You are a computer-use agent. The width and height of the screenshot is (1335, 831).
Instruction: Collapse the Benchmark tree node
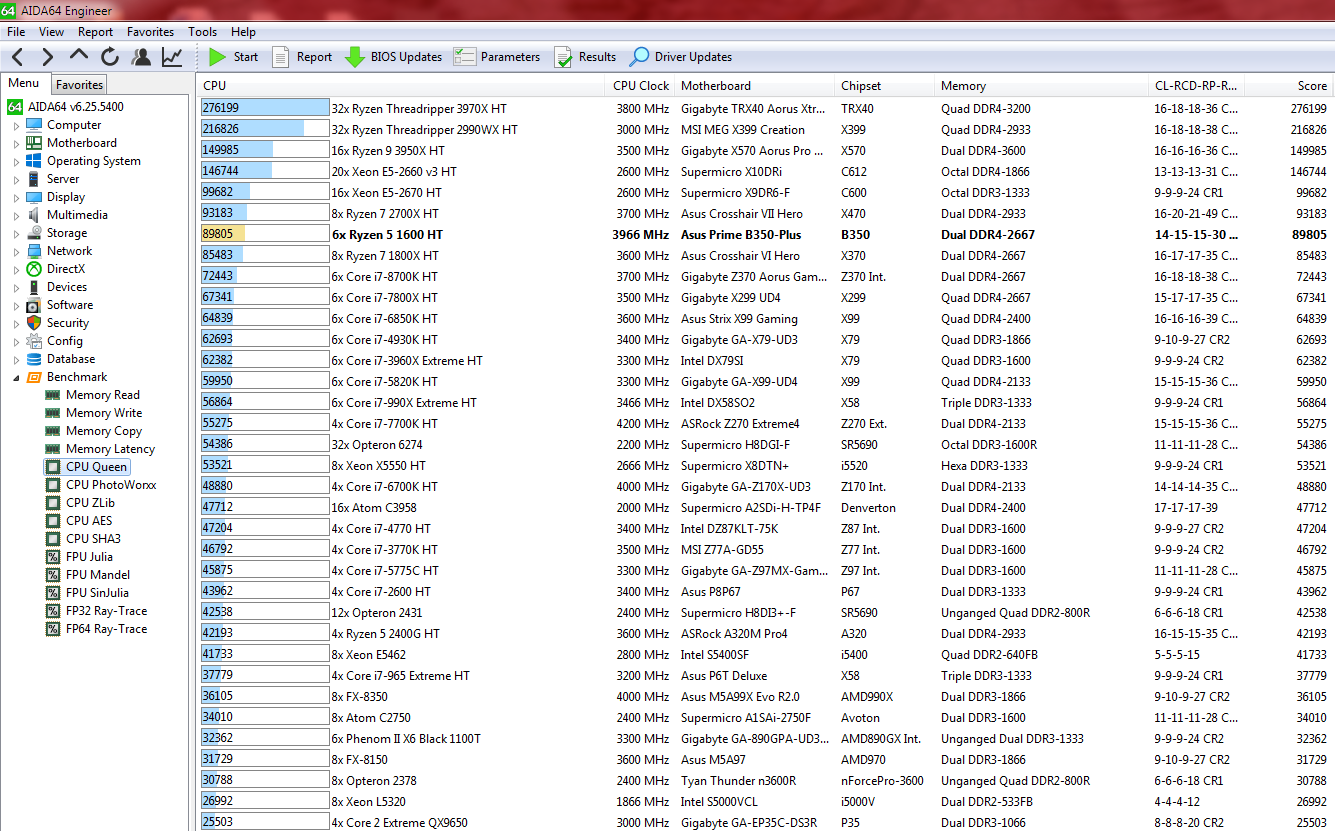point(16,378)
